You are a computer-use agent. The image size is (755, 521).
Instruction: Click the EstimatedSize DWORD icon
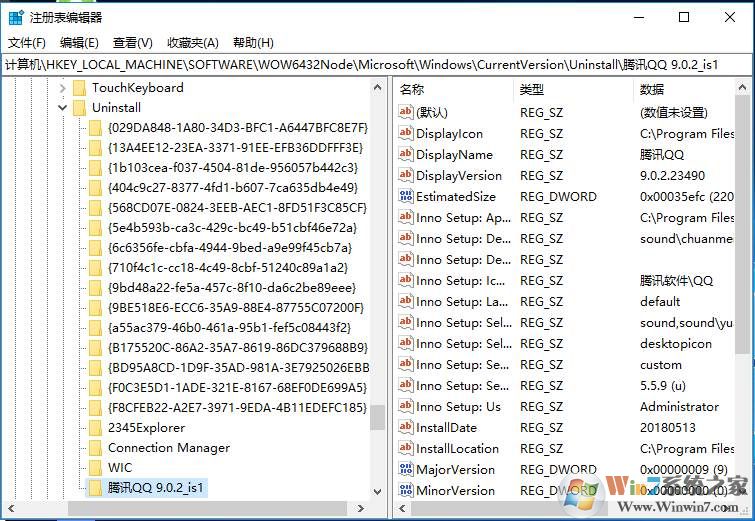click(406, 196)
